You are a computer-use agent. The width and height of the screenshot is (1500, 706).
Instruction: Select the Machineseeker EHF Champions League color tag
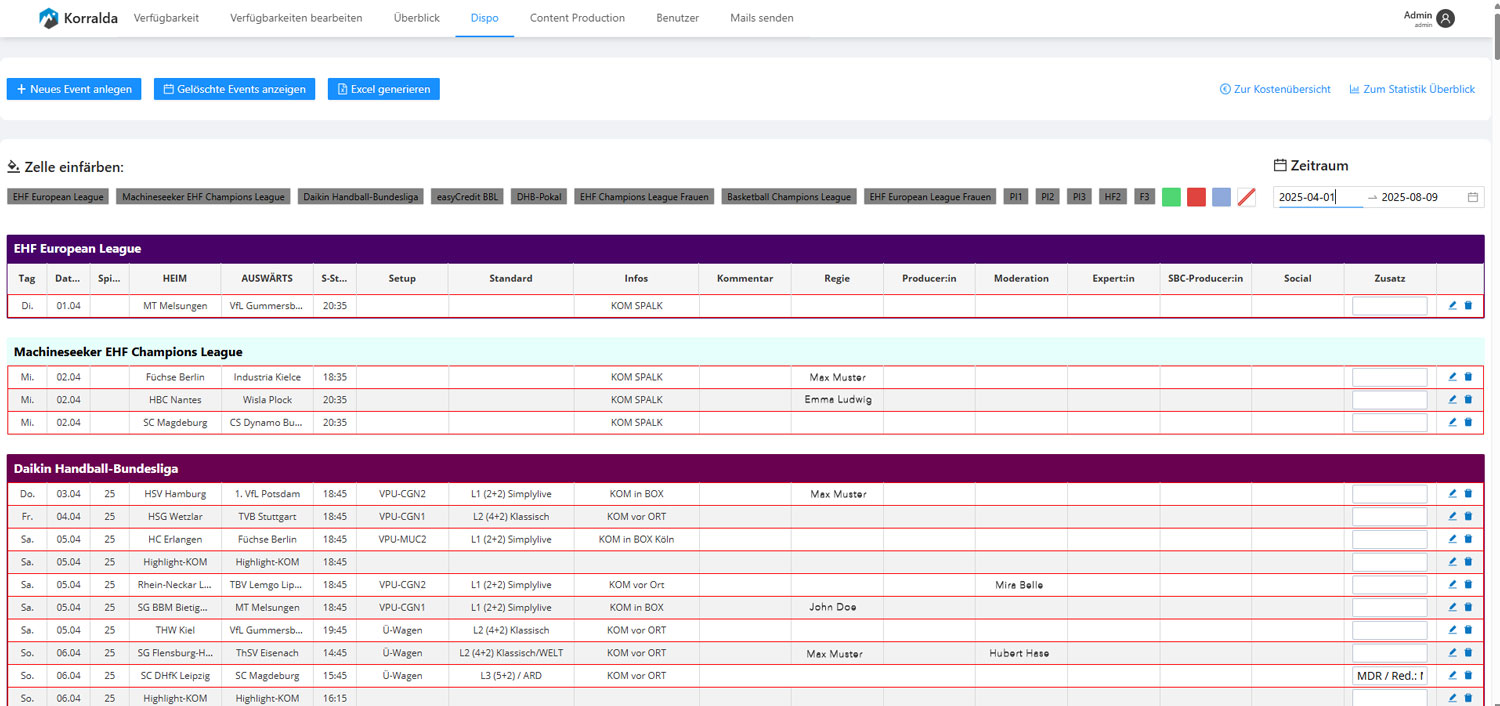pyautogui.click(x=203, y=197)
